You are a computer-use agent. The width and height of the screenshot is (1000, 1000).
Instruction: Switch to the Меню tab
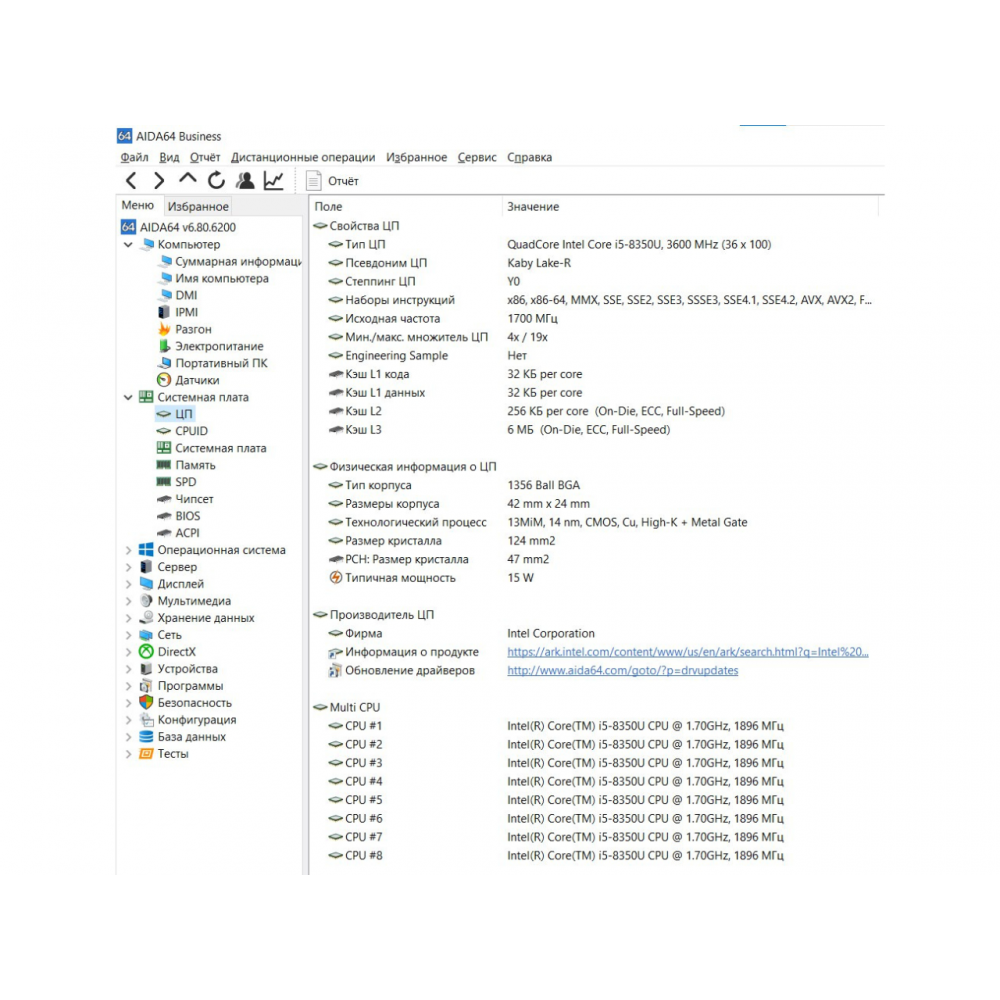pos(138,205)
